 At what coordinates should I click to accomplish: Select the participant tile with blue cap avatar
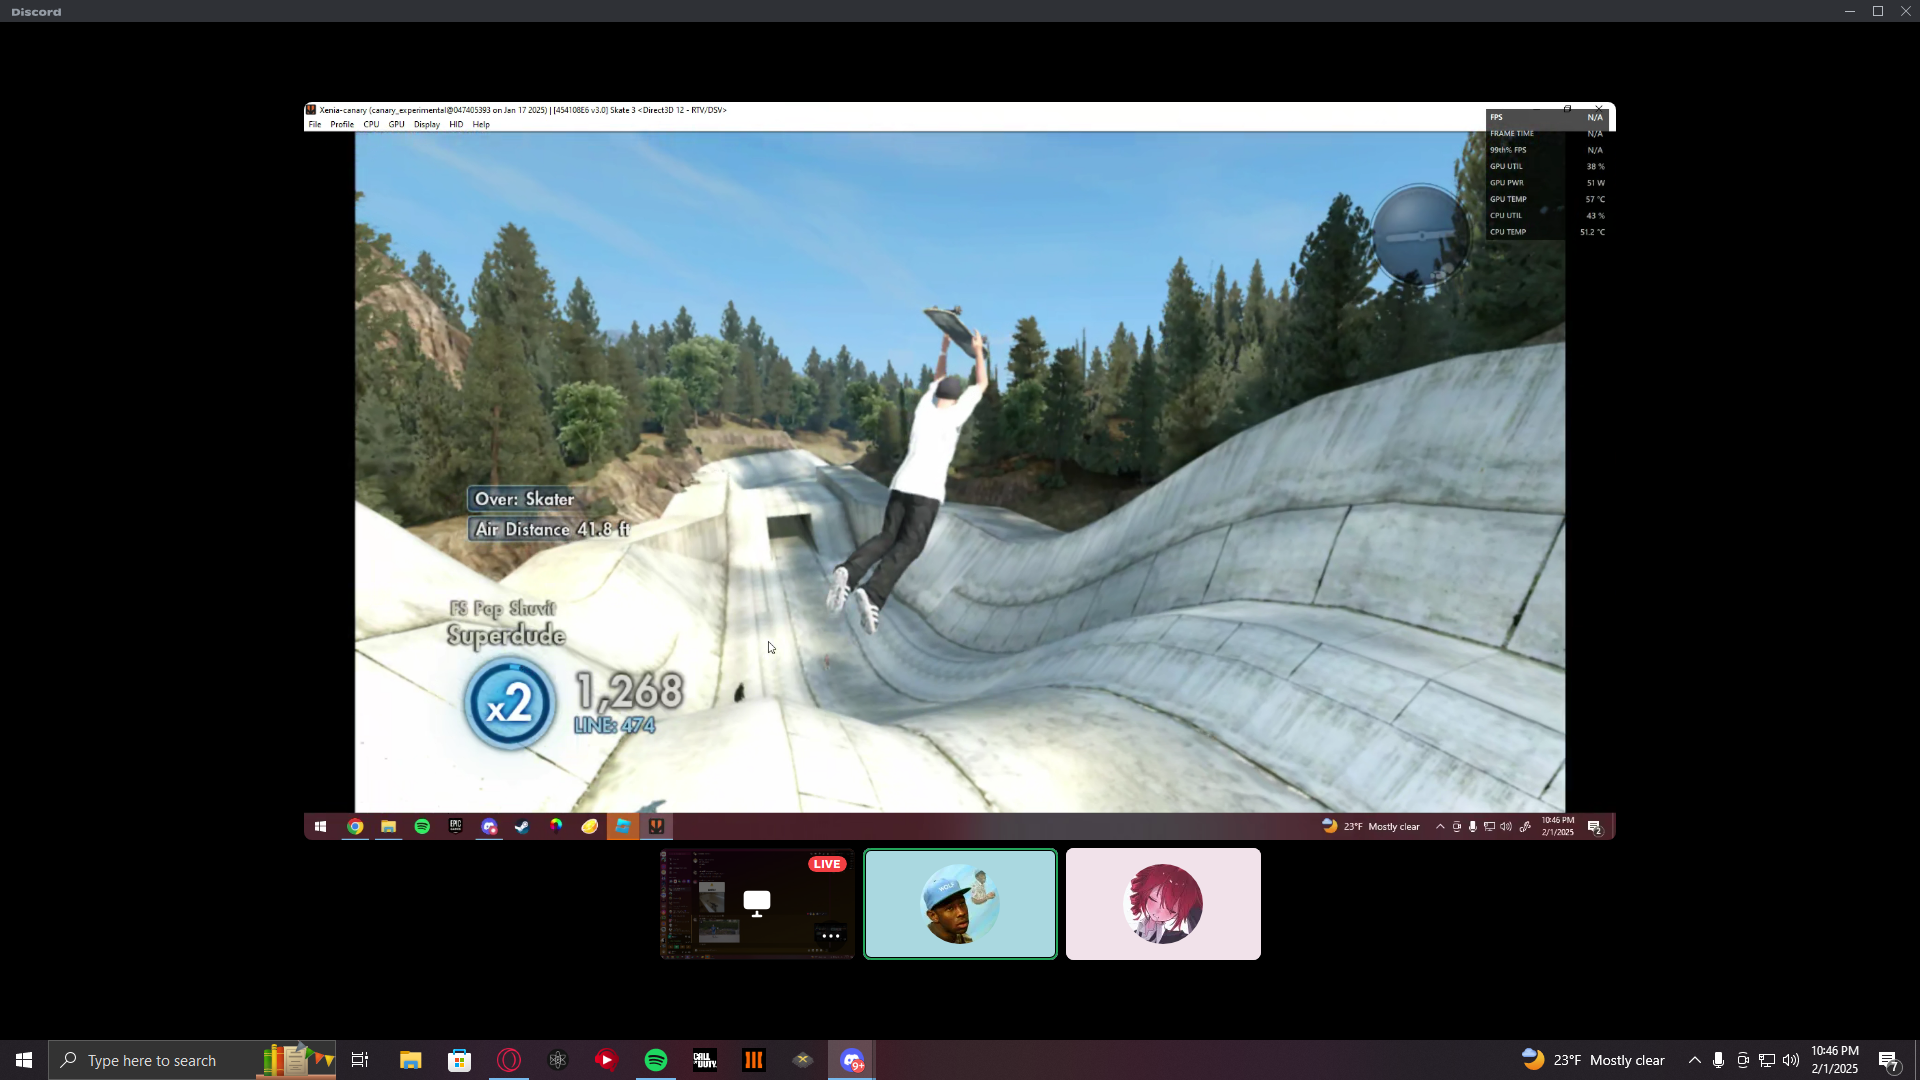coord(960,904)
